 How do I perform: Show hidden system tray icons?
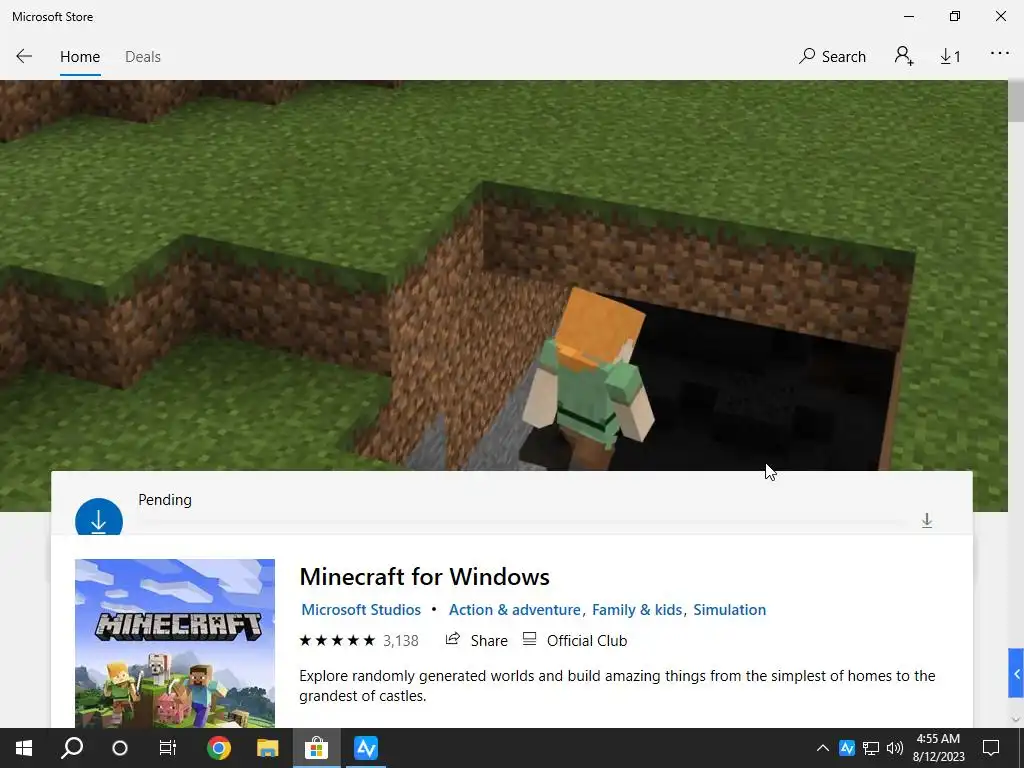pos(823,748)
